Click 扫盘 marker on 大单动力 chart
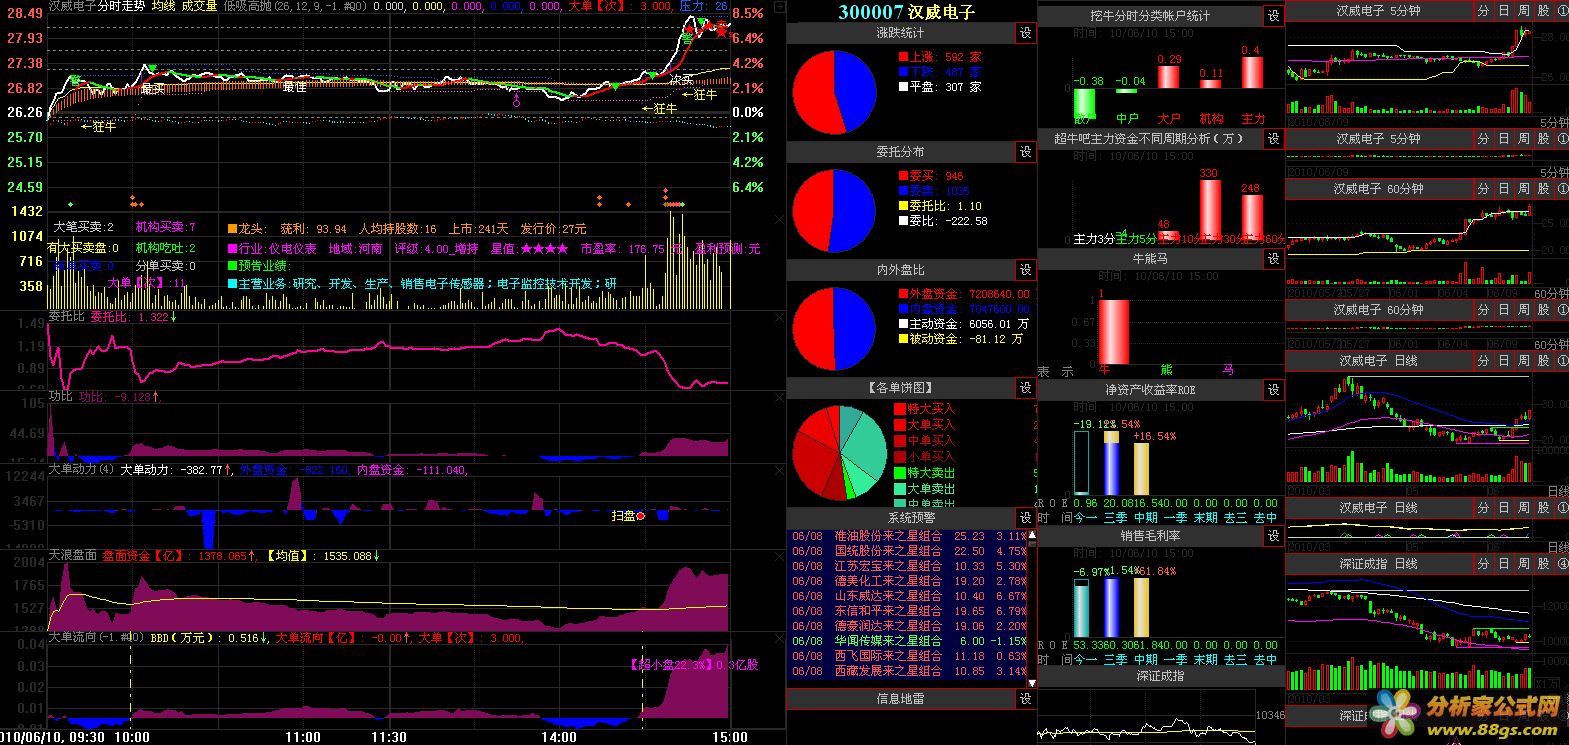This screenshot has height=745, width=1569. pyautogui.click(x=628, y=516)
